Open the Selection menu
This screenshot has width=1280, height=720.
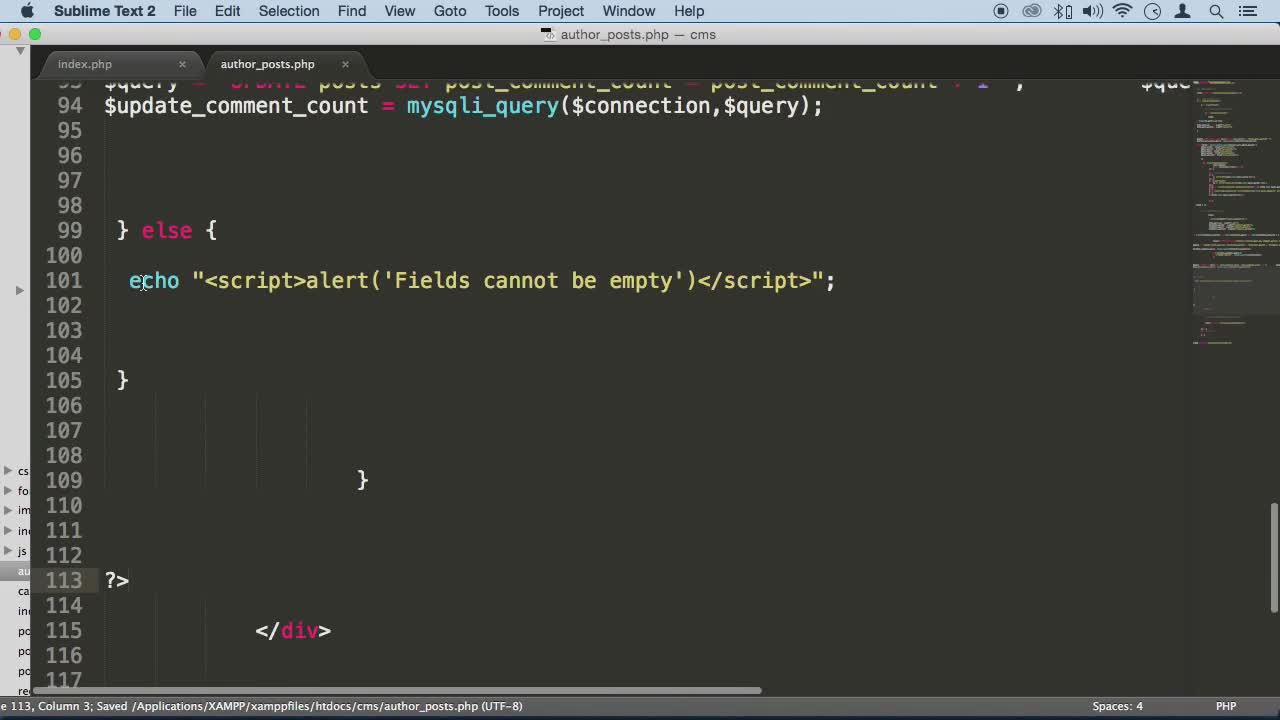pos(289,11)
